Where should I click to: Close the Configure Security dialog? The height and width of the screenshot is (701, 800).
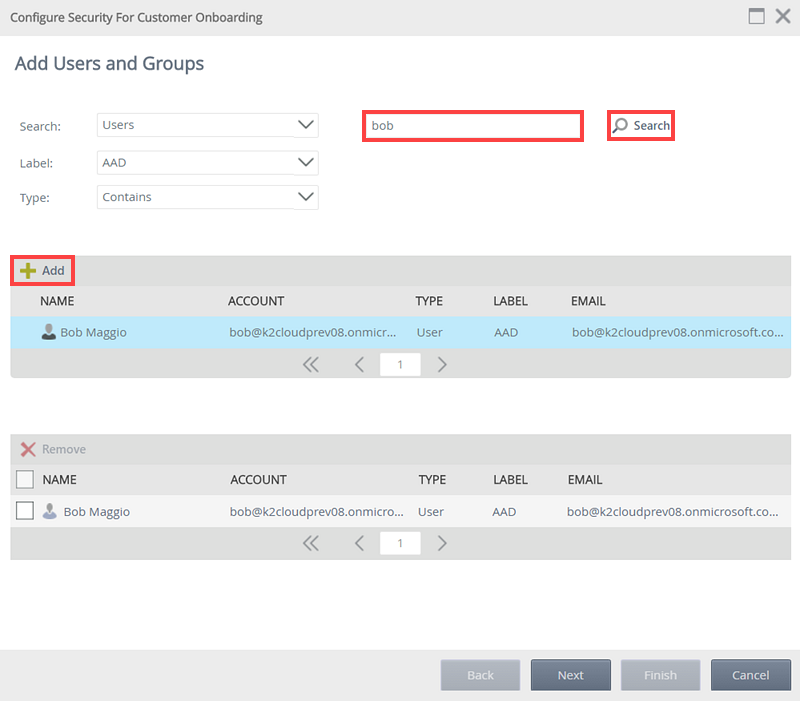click(x=783, y=16)
